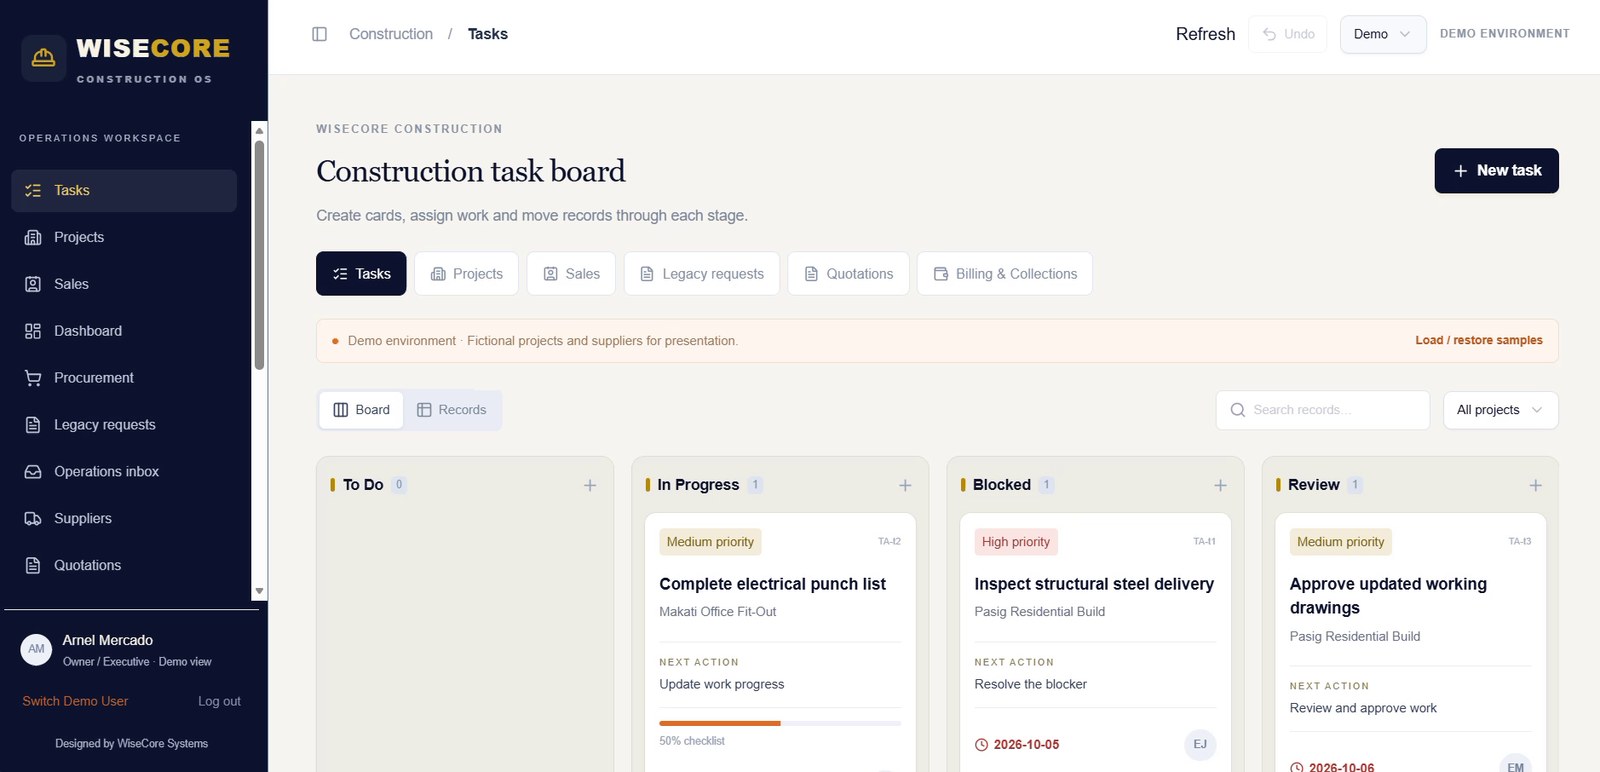Open Projects in the sidebar
1600x772 pixels.
pos(124,237)
